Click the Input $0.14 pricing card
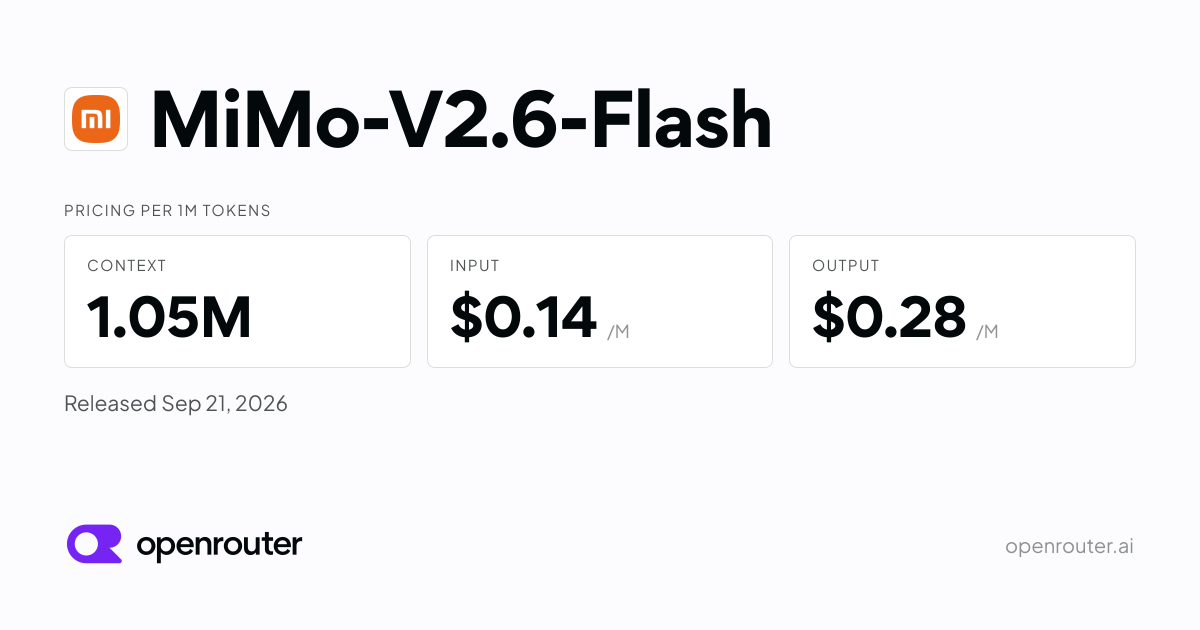The height and width of the screenshot is (630, 1200). (x=600, y=301)
